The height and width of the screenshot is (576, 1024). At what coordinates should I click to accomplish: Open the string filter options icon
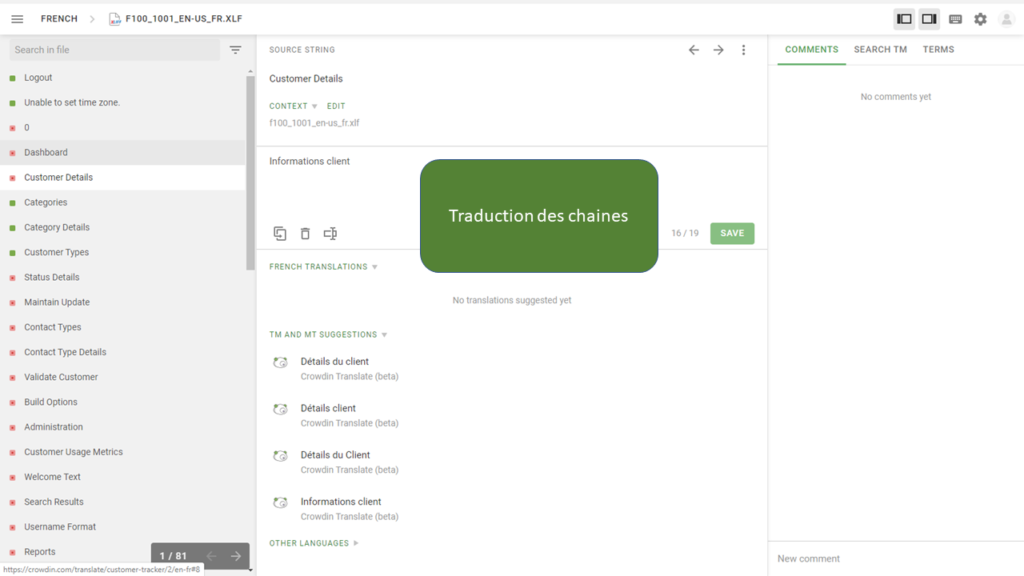[x=235, y=50]
